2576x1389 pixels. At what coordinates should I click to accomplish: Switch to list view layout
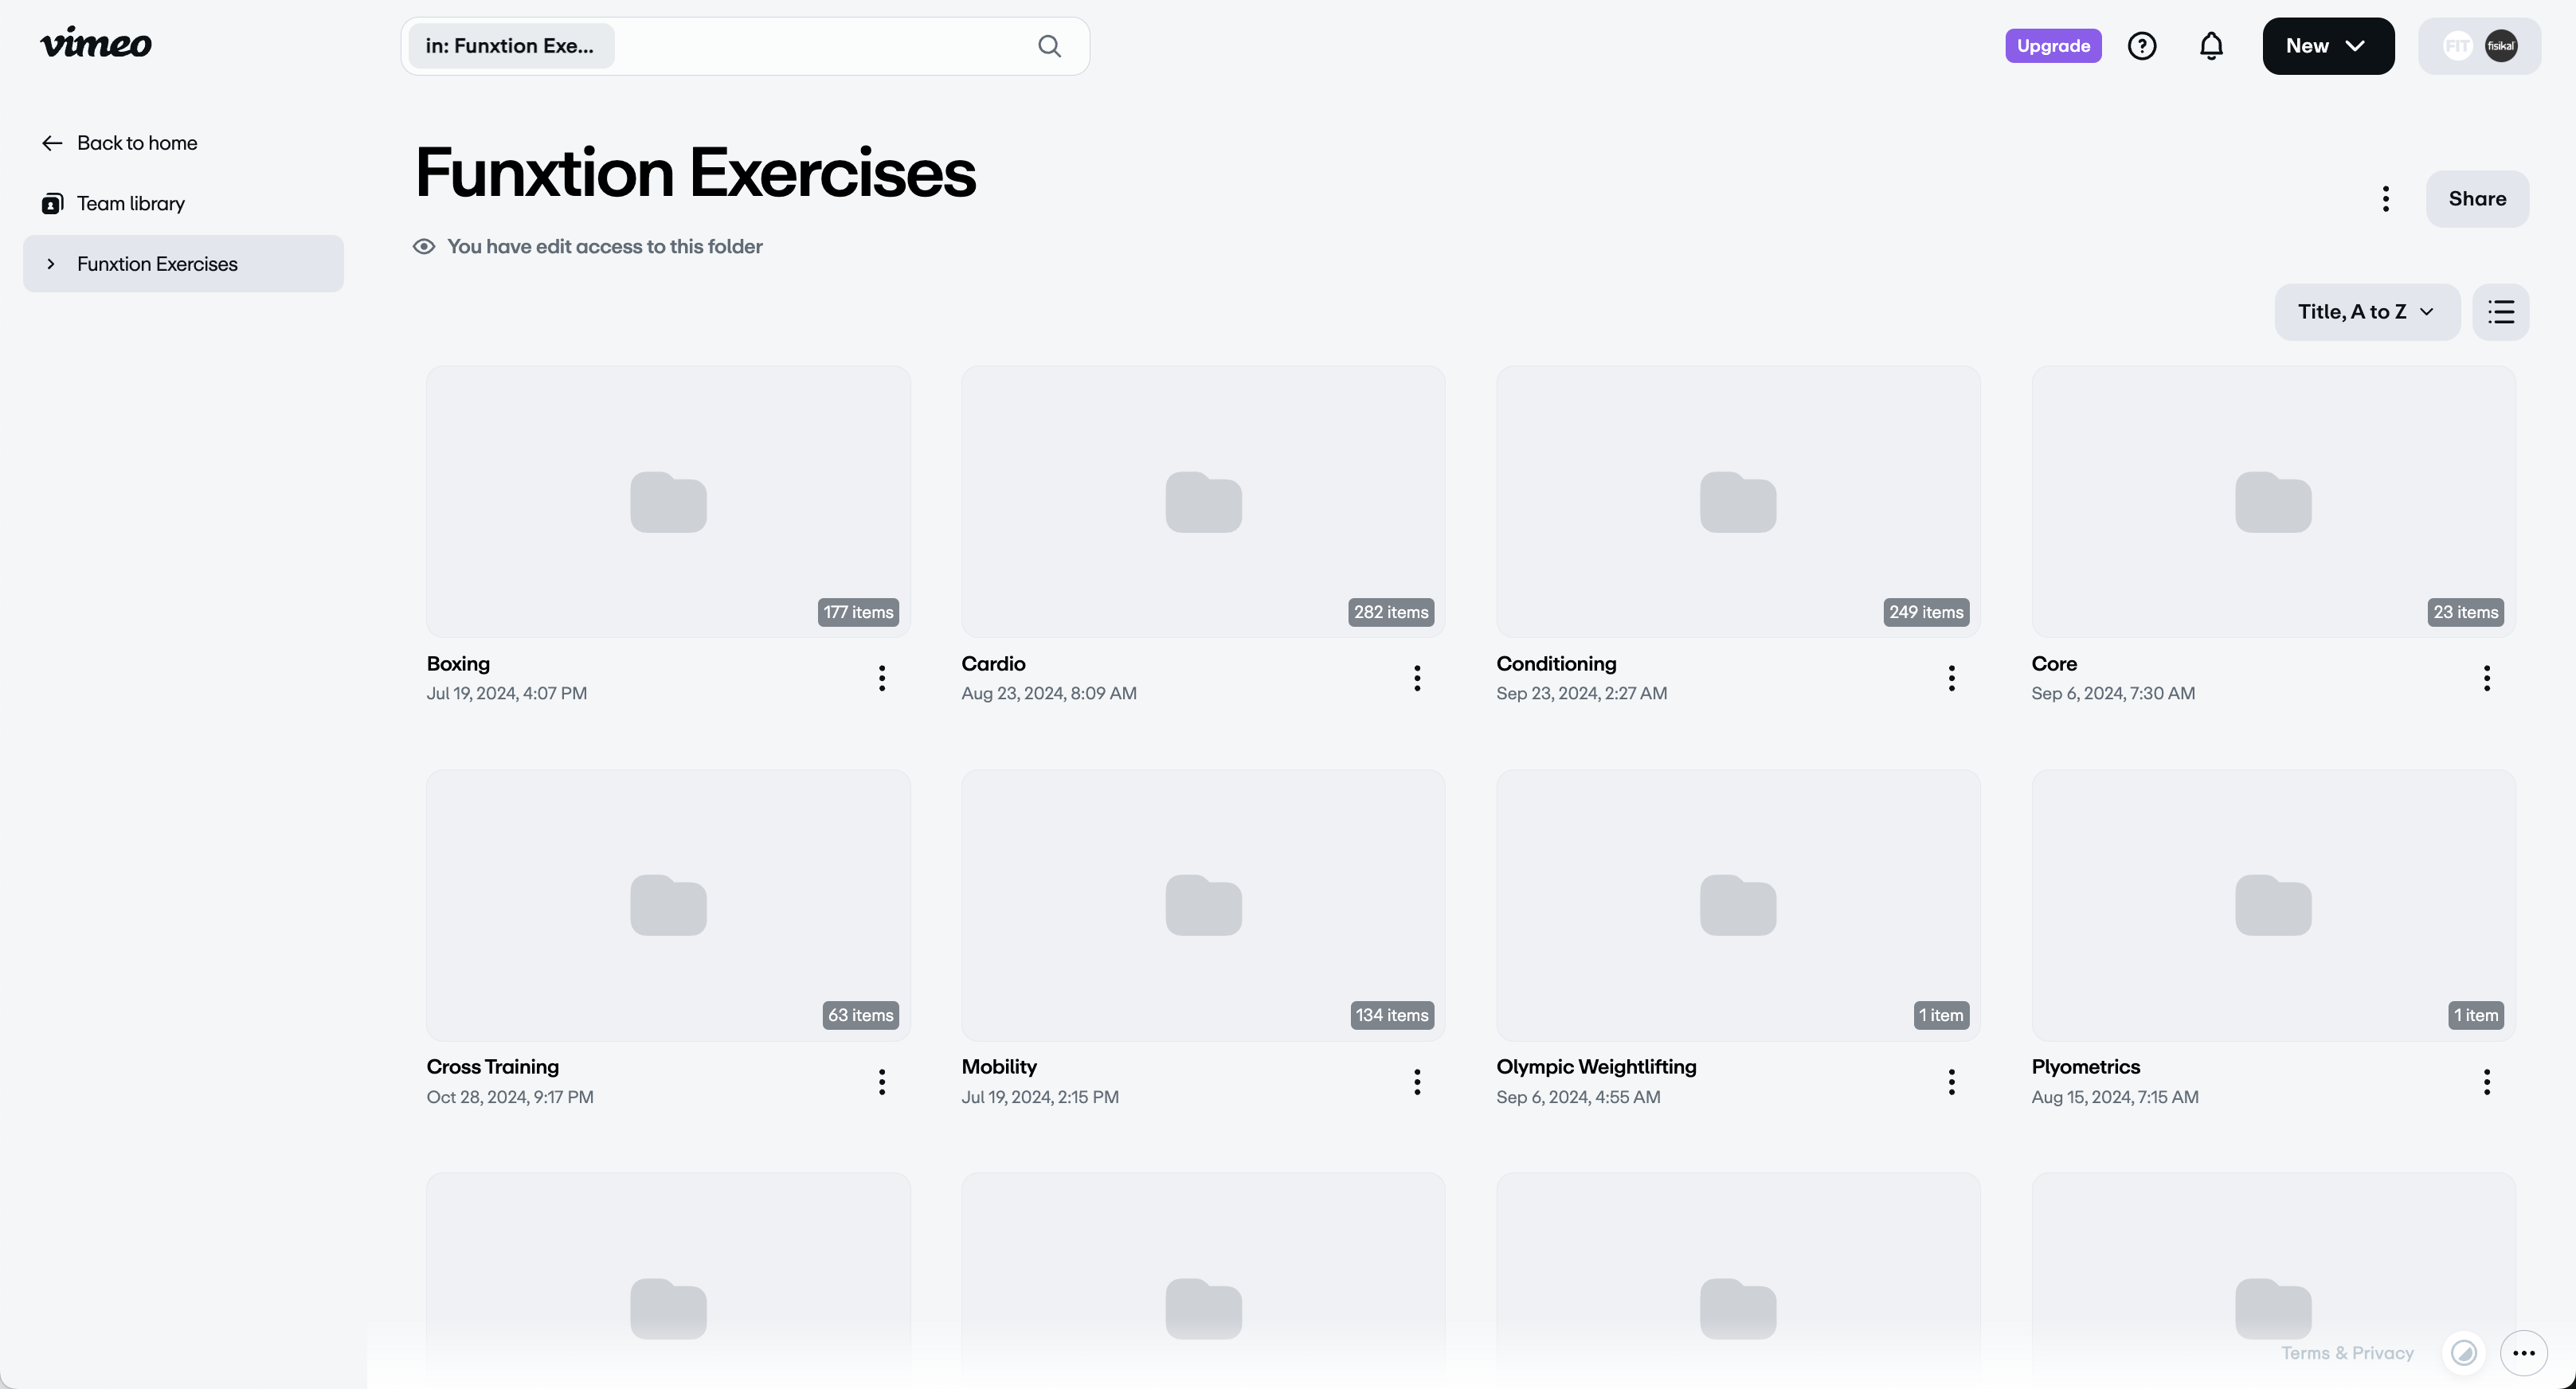(2501, 312)
